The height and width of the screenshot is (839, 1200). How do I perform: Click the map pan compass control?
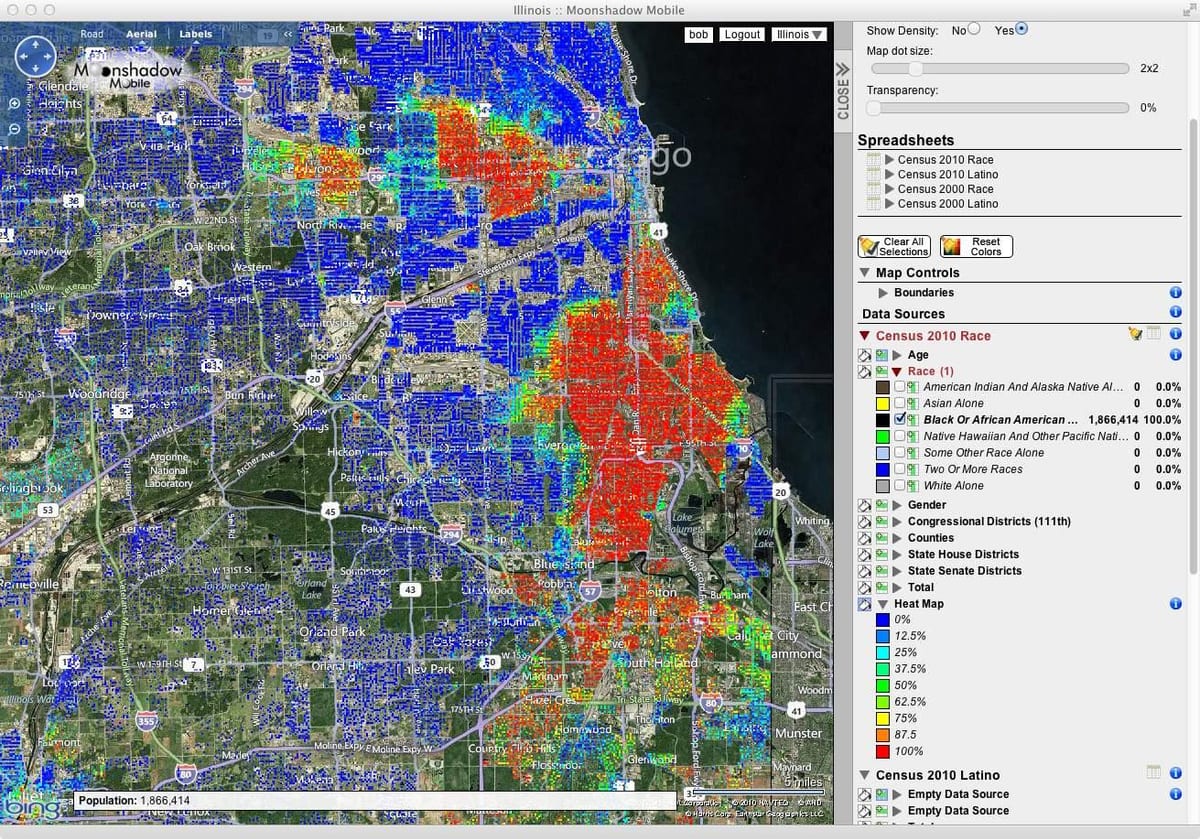click(x=36, y=57)
